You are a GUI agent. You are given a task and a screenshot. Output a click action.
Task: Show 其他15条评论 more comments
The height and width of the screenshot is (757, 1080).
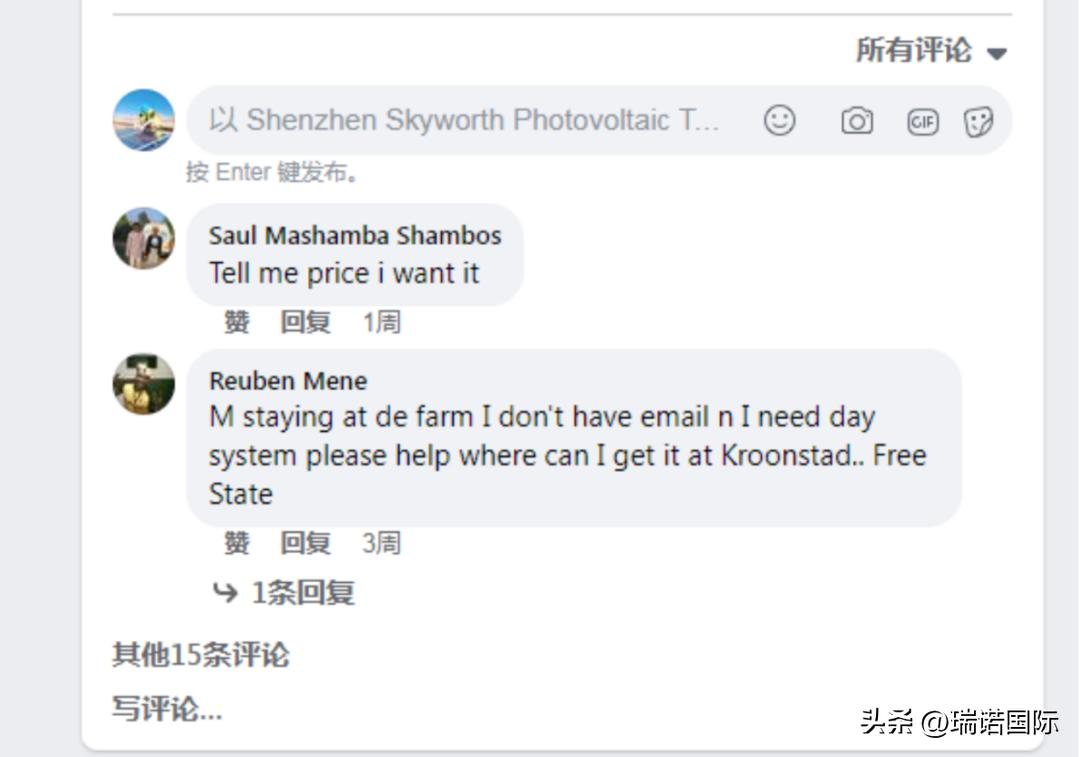pos(200,656)
